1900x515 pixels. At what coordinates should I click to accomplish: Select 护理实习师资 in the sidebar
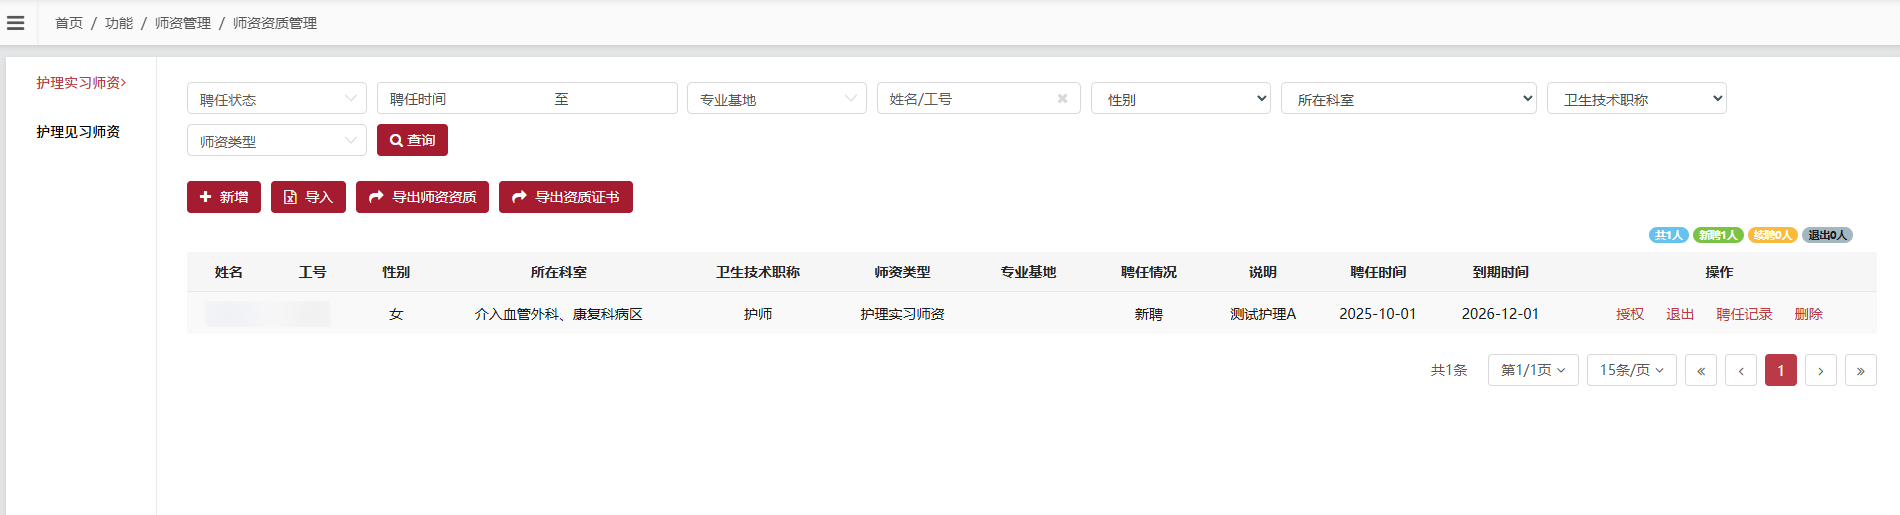tap(81, 83)
